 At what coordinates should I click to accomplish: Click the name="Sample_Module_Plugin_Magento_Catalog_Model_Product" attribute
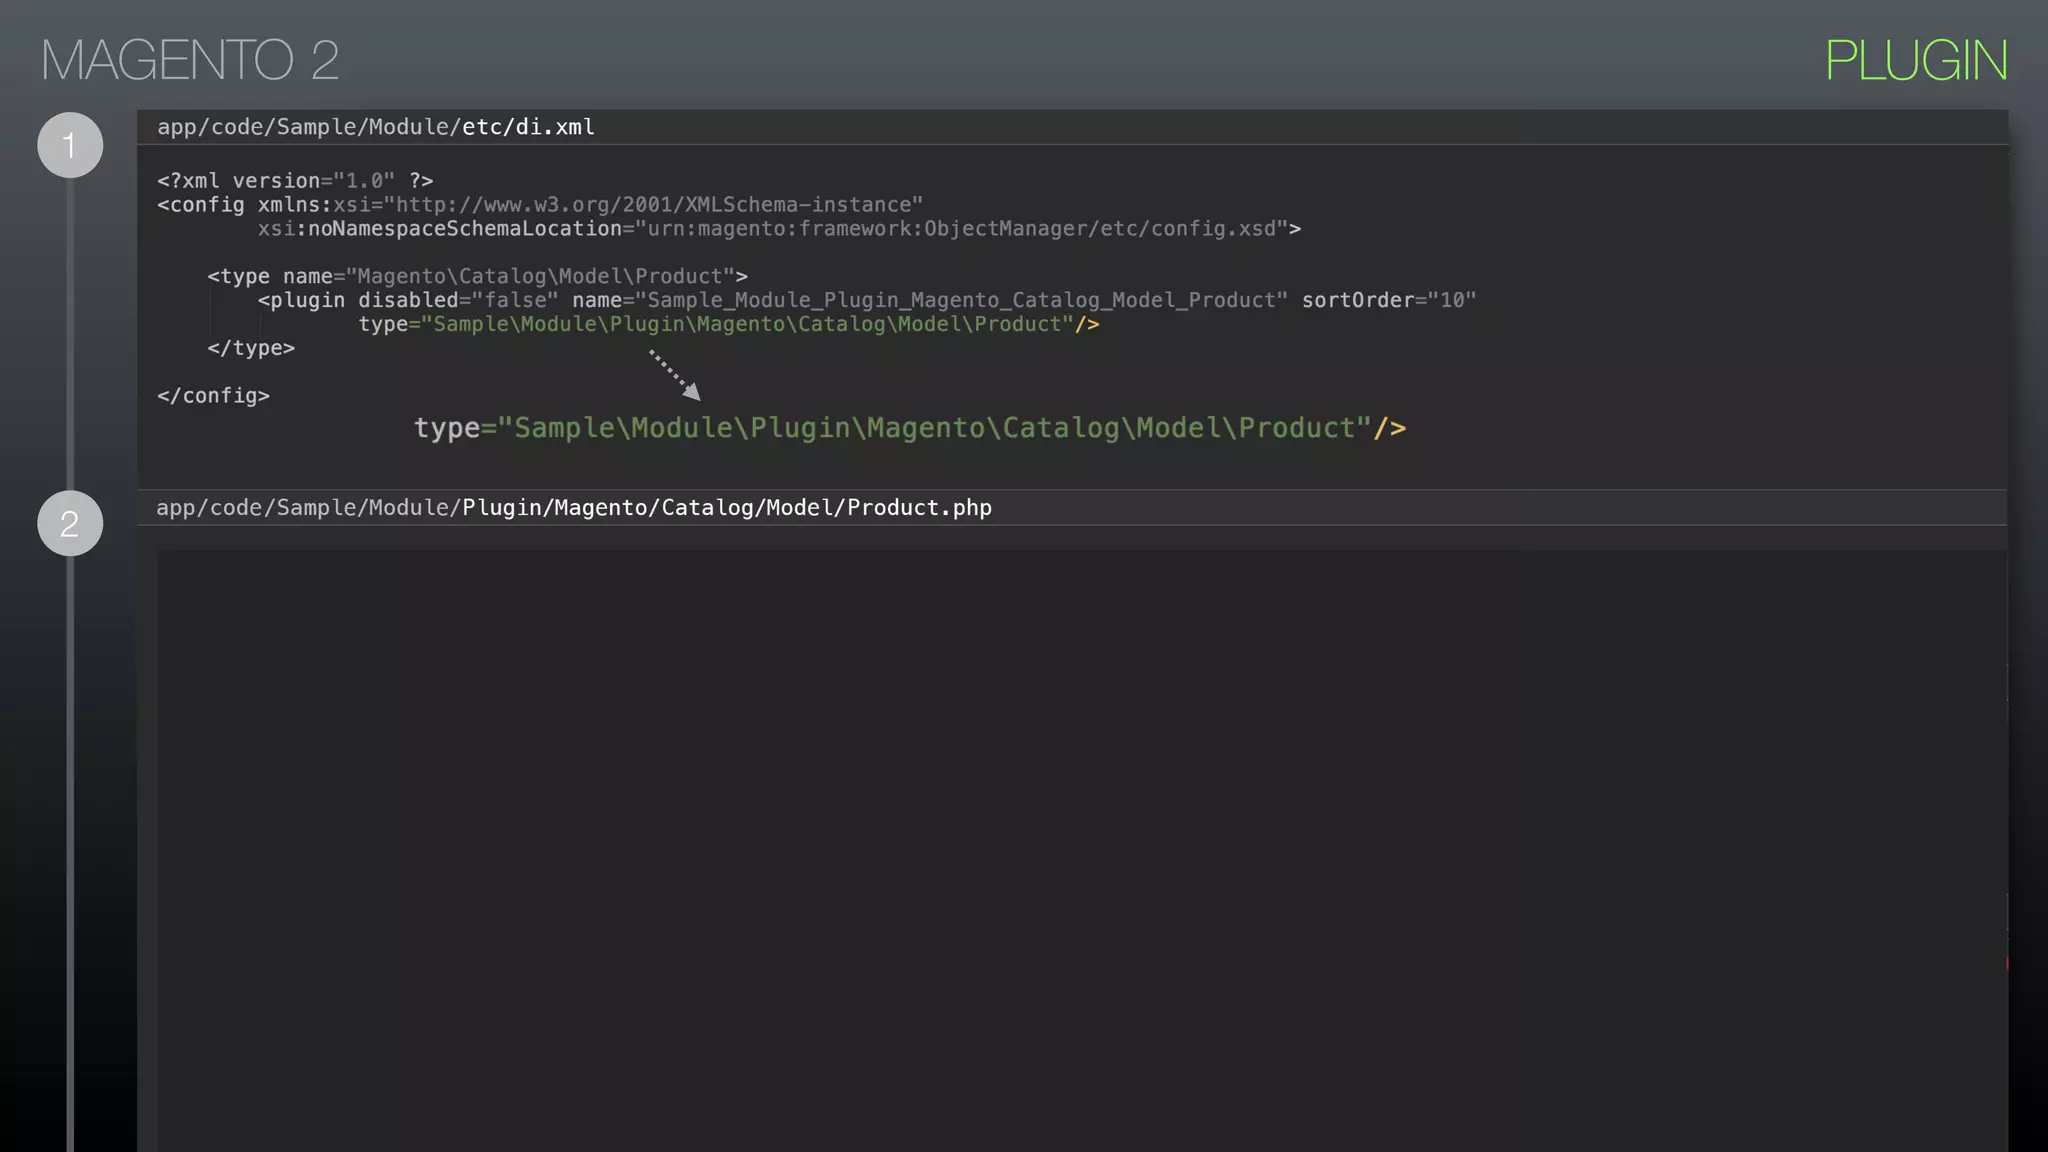(930, 300)
